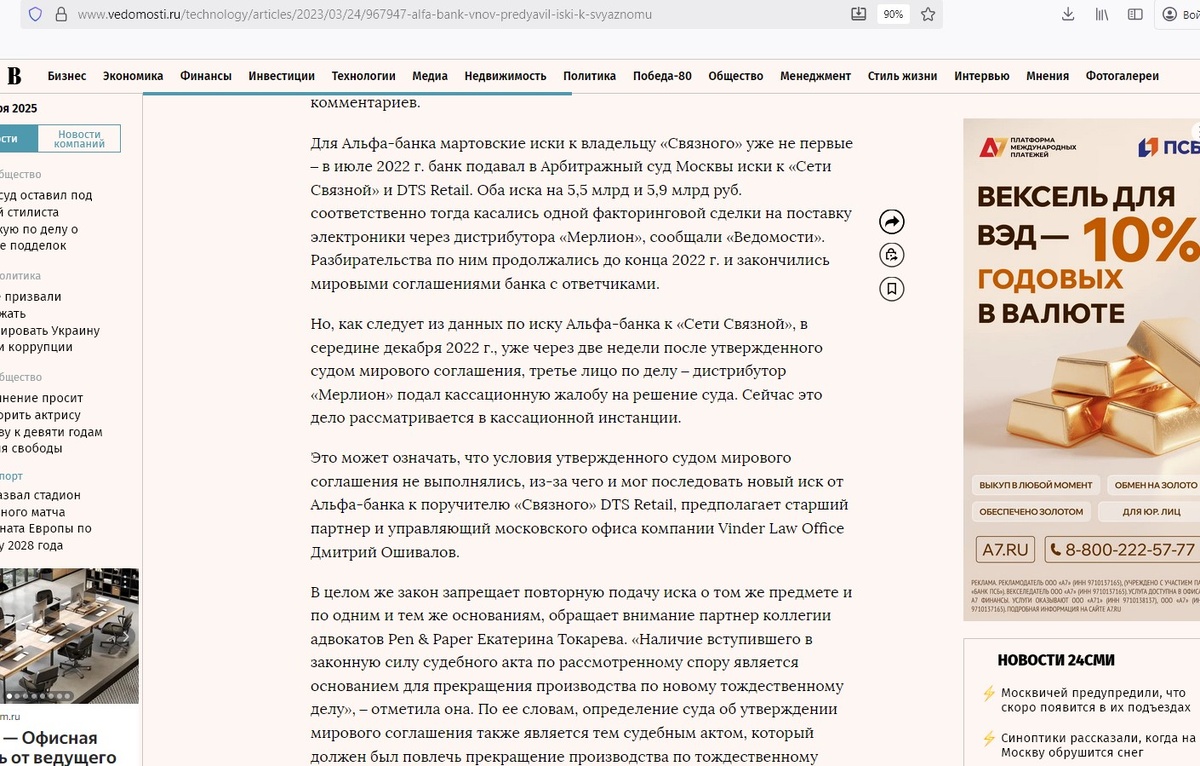
Task: Click the Выкуп в любой момент ad button
Action: pyautogui.click(x=1036, y=485)
